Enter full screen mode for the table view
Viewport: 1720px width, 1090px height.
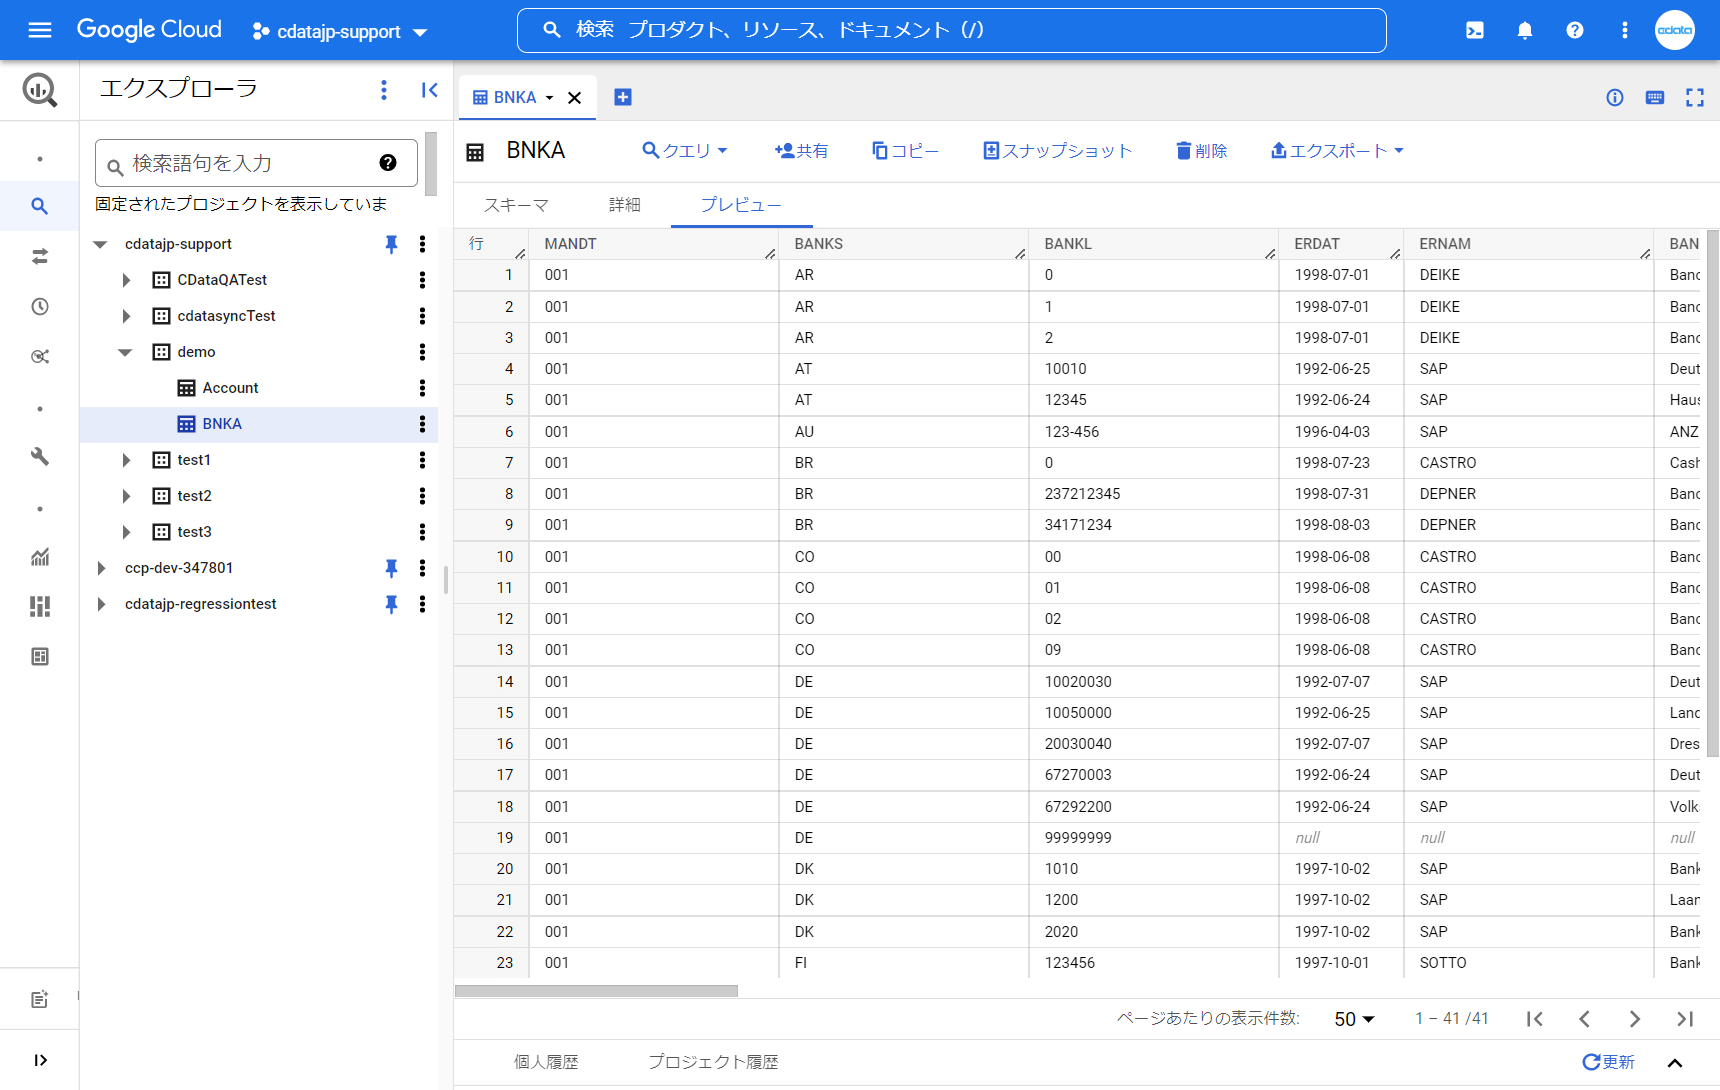[1696, 97]
